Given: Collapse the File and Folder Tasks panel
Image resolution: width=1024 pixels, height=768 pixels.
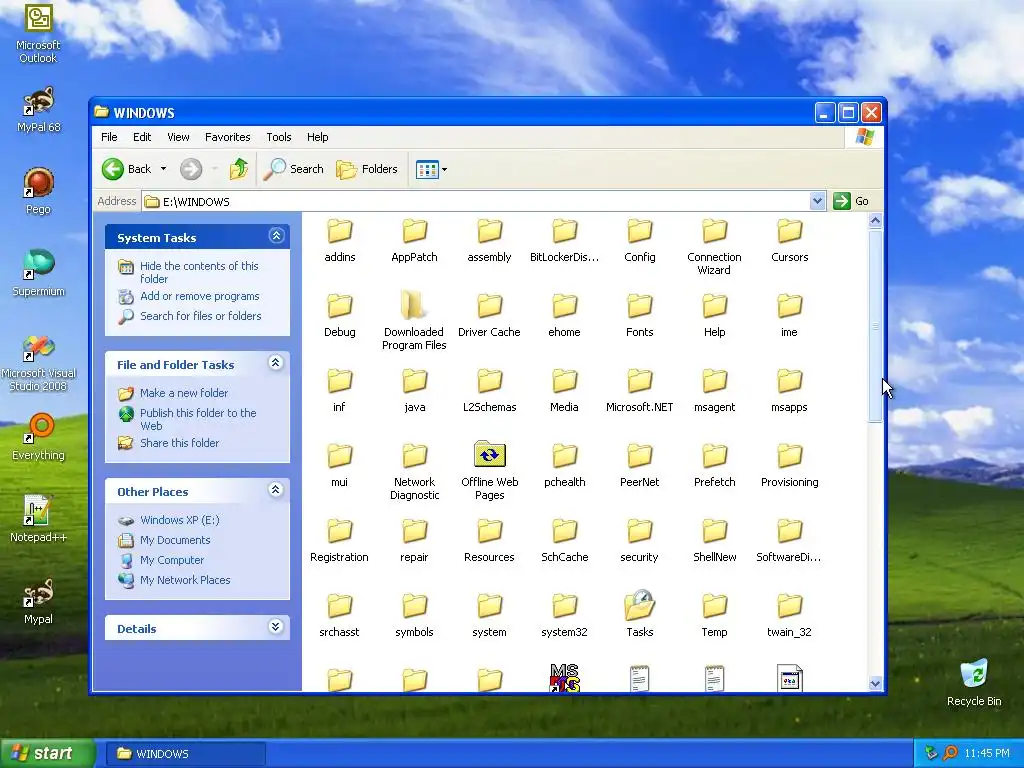Looking at the screenshot, I should click(x=276, y=363).
